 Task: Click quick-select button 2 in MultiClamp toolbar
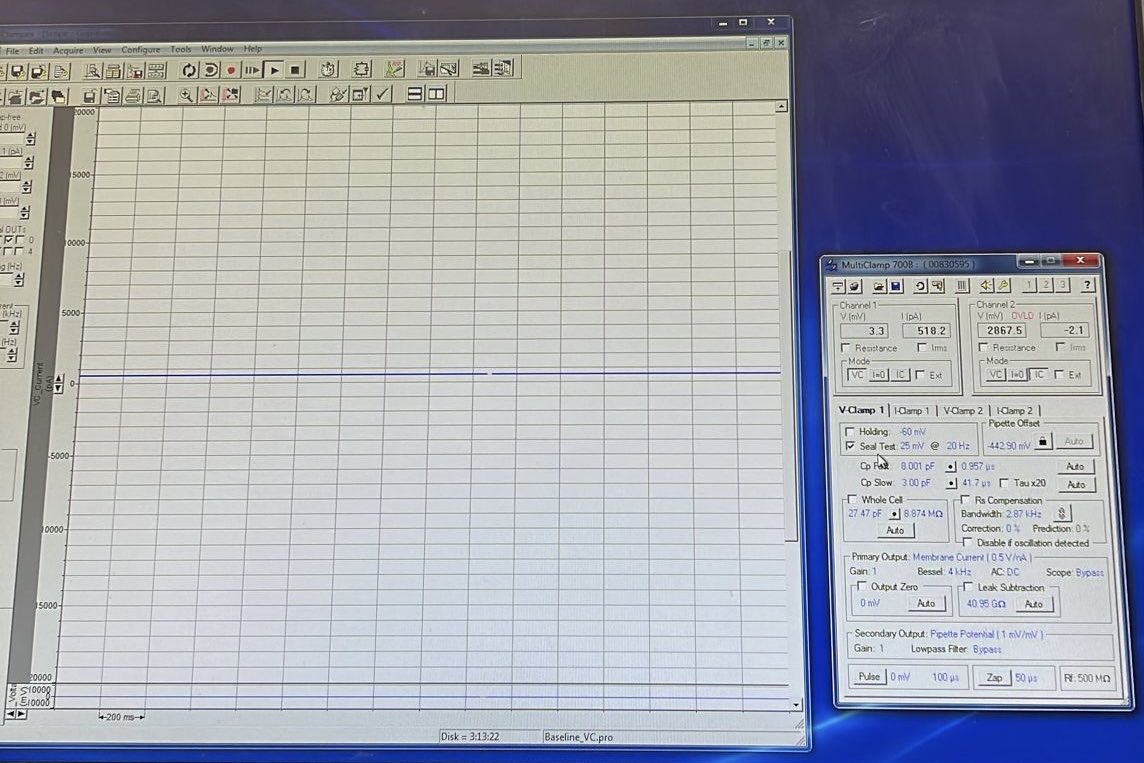1046,284
